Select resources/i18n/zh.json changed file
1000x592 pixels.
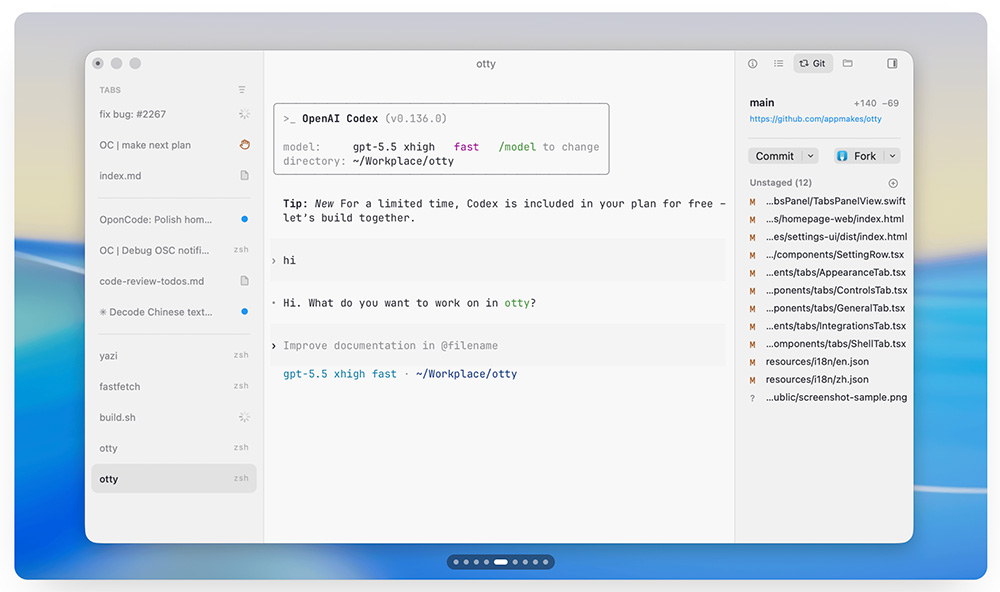(x=828, y=380)
